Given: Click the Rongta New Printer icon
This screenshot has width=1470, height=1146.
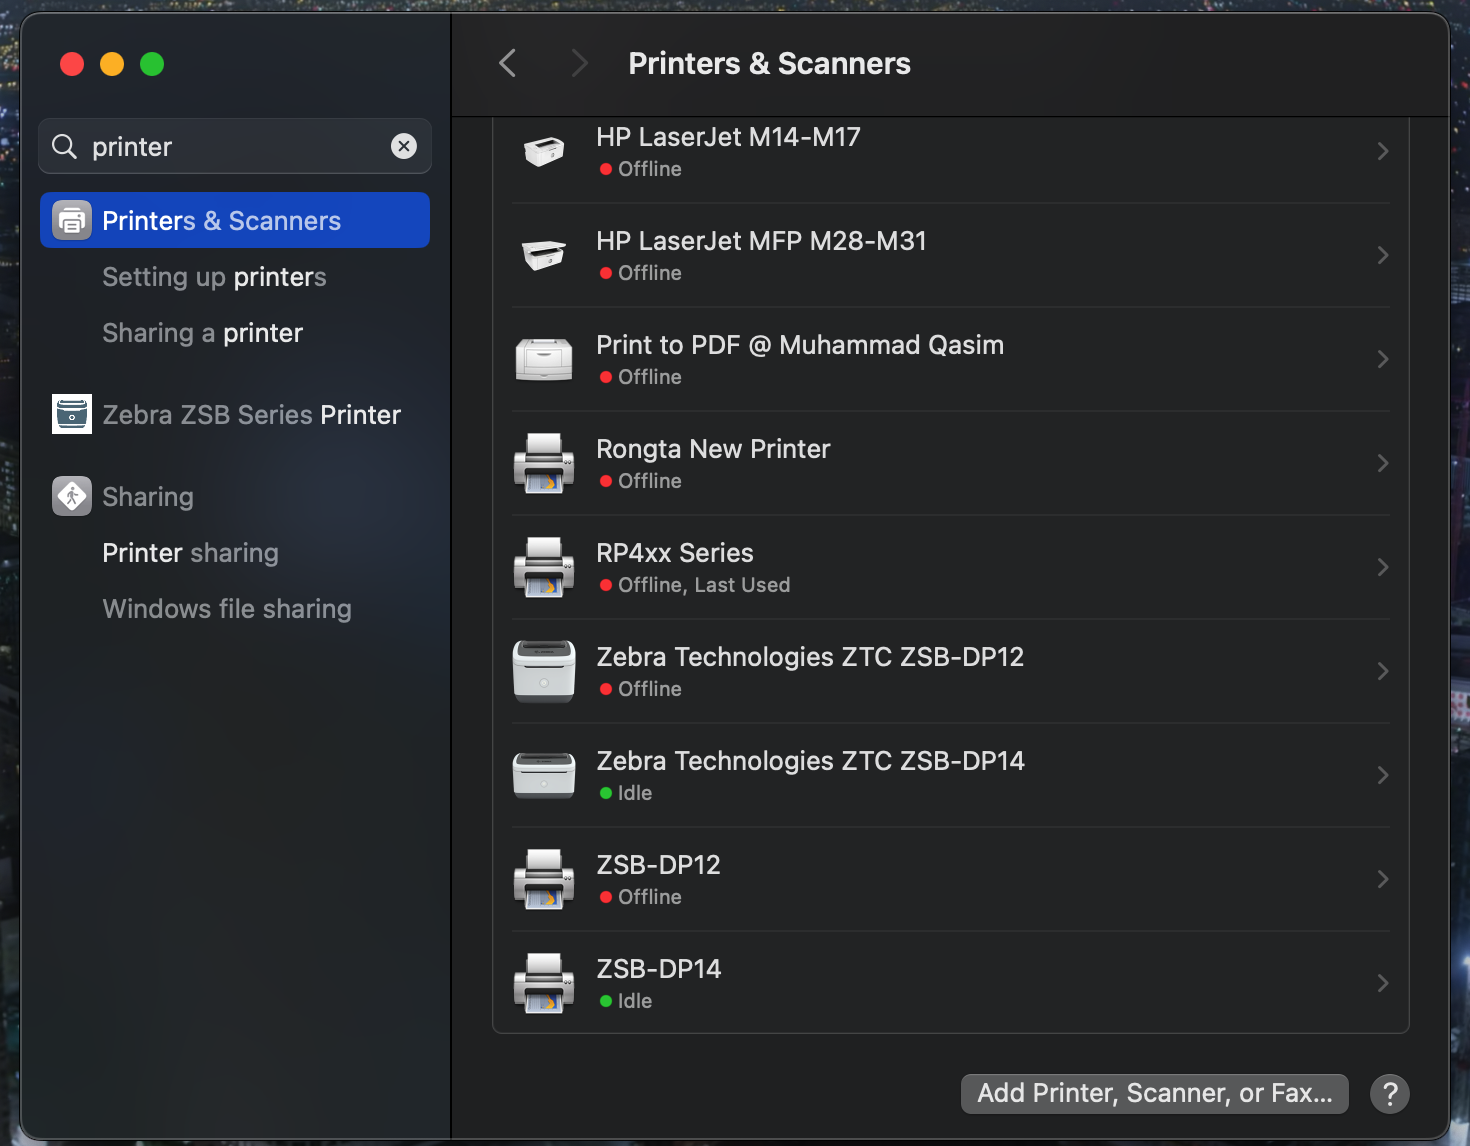Looking at the screenshot, I should point(544,463).
